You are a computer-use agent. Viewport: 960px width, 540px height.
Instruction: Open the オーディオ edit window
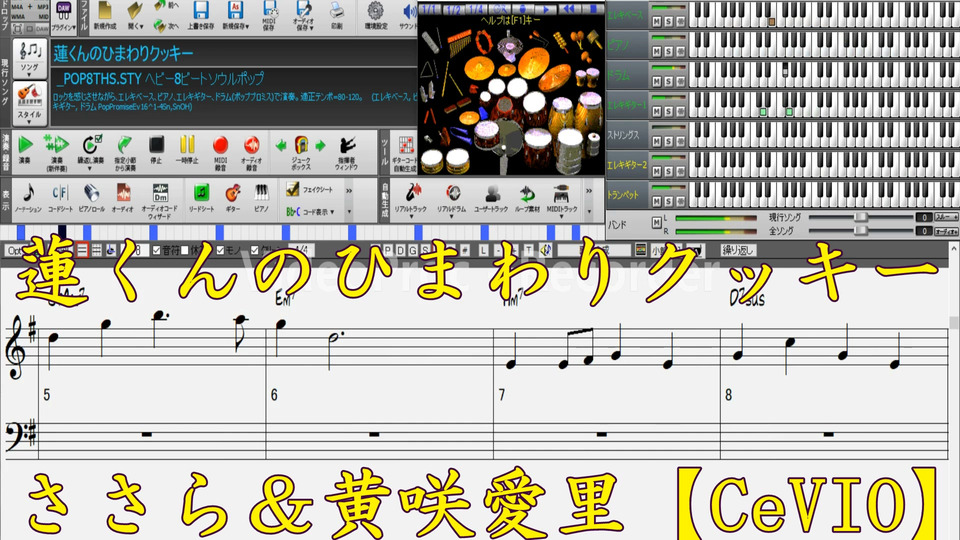click(x=122, y=198)
